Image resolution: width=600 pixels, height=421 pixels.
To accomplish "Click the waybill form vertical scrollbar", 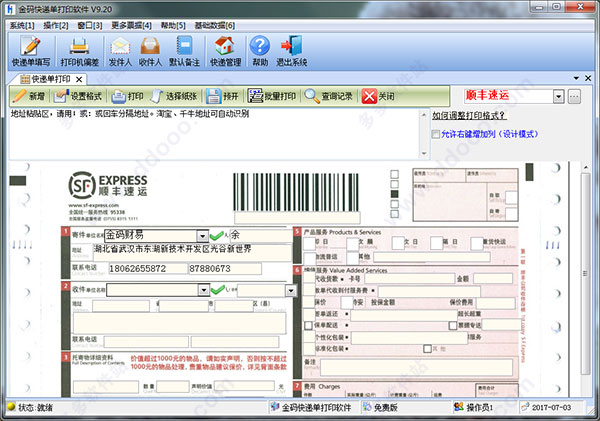I will [x=585, y=273].
